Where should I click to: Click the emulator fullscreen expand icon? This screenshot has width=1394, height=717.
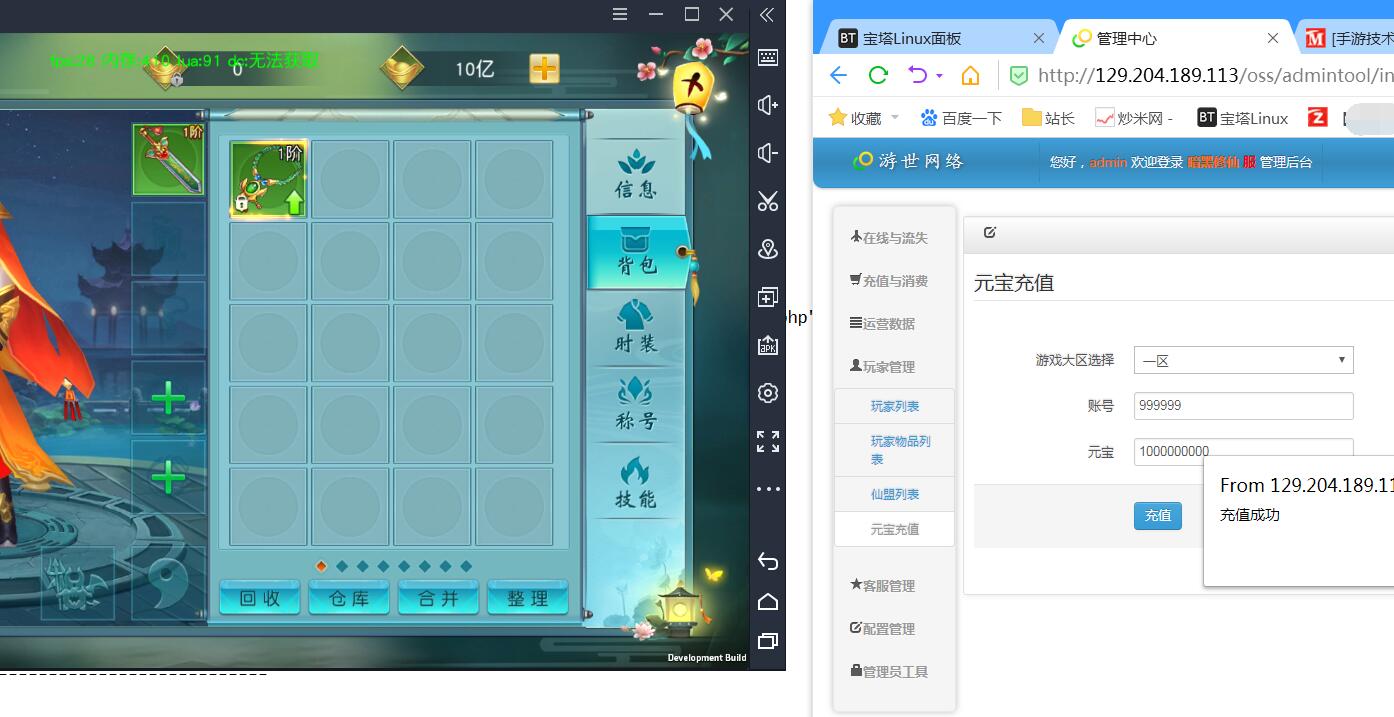pyautogui.click(x=767, y=441)
